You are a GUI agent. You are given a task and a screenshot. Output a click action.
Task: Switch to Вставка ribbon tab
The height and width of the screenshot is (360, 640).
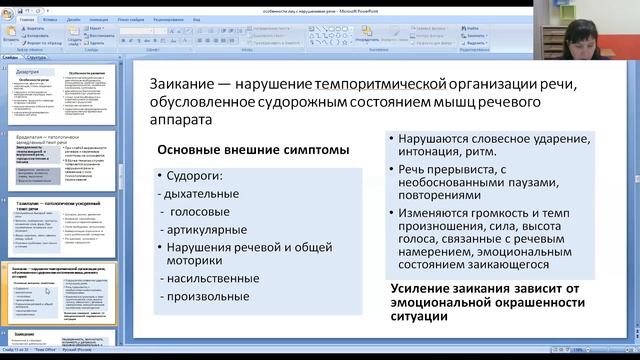tap(50, 20)
